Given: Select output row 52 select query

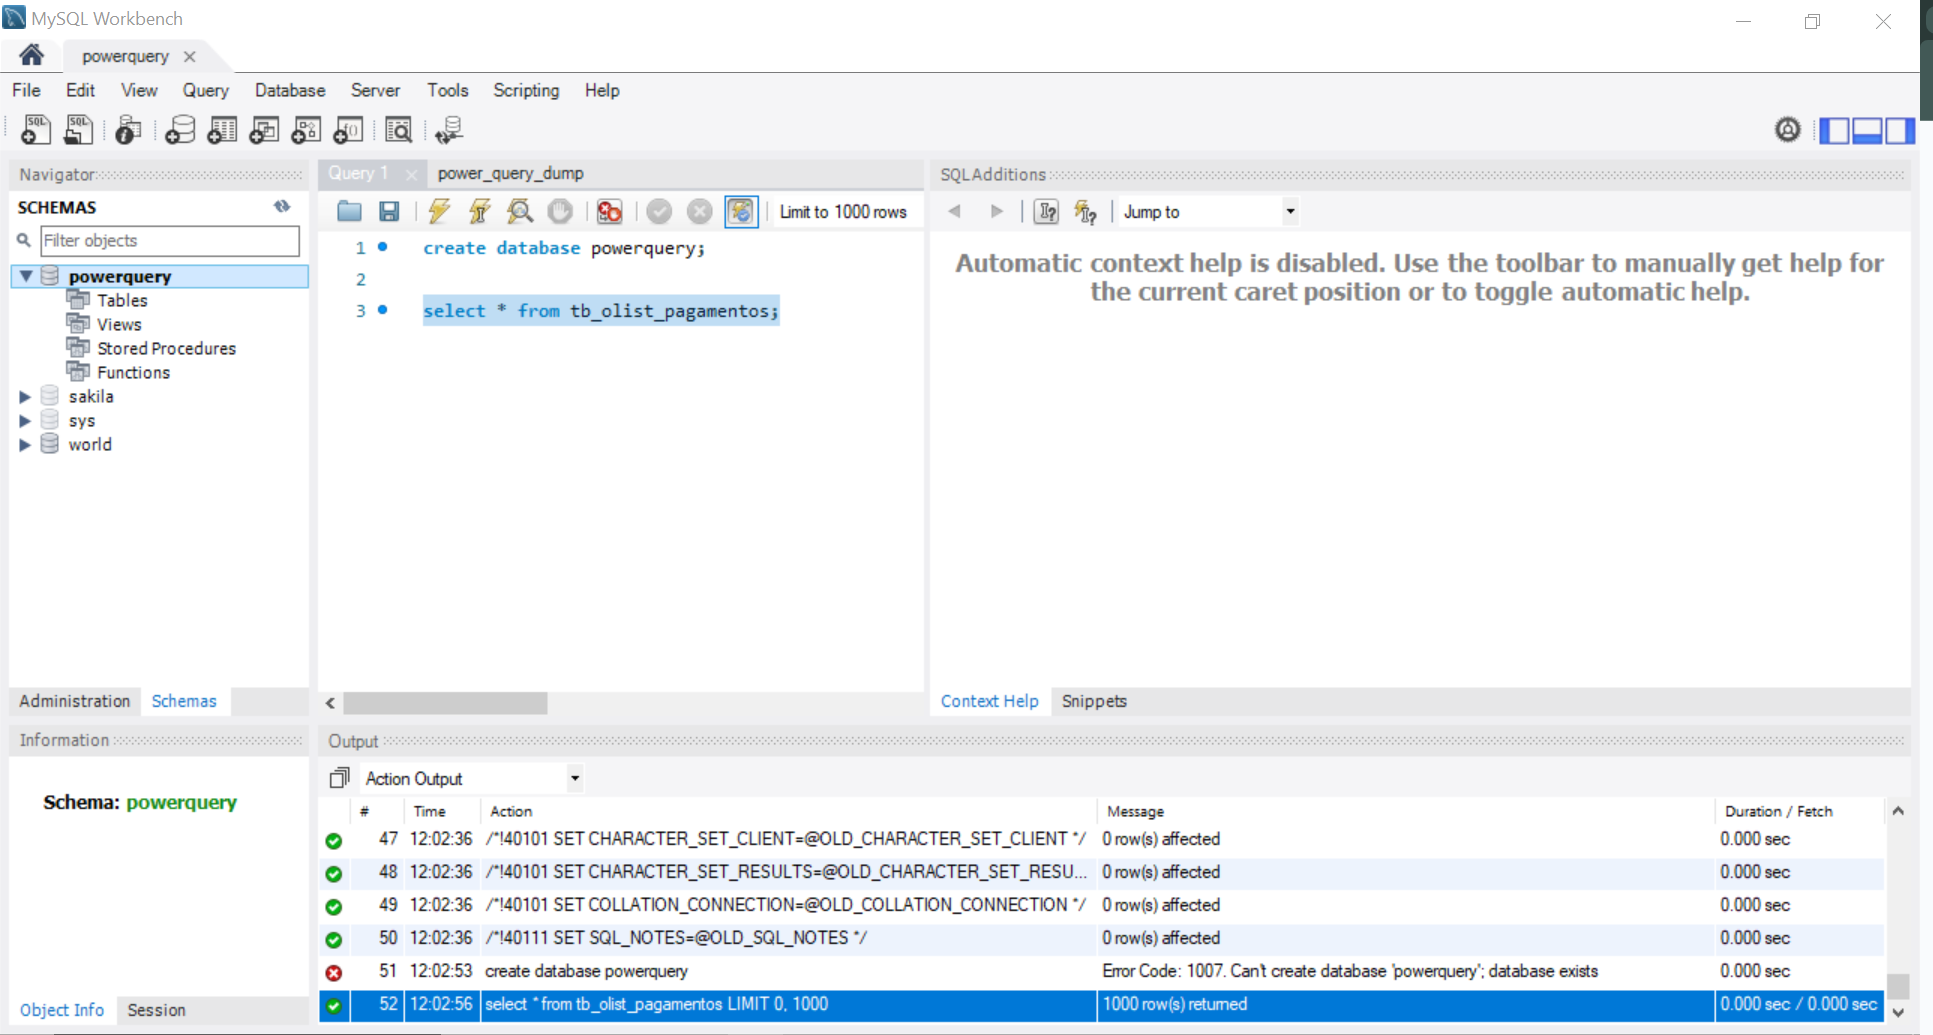Looking at the screenshot, I should coord(1101,1004).
